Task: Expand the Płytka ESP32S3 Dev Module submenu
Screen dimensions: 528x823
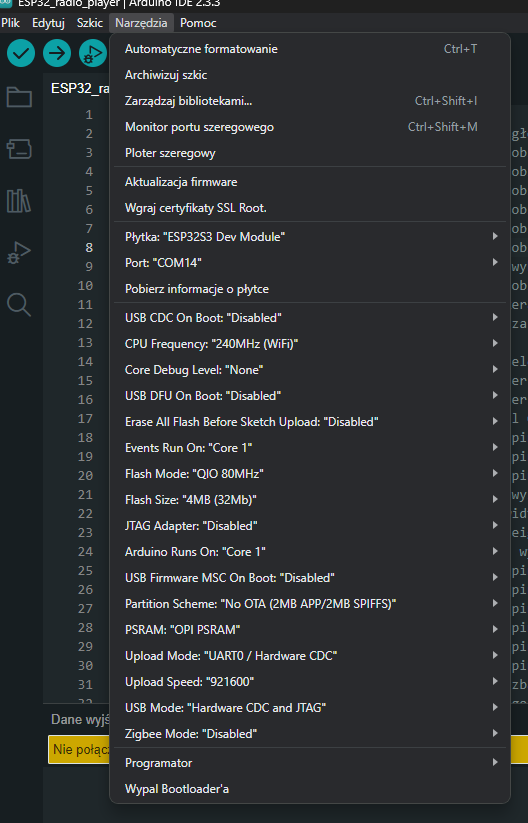Action: [310, 237]
